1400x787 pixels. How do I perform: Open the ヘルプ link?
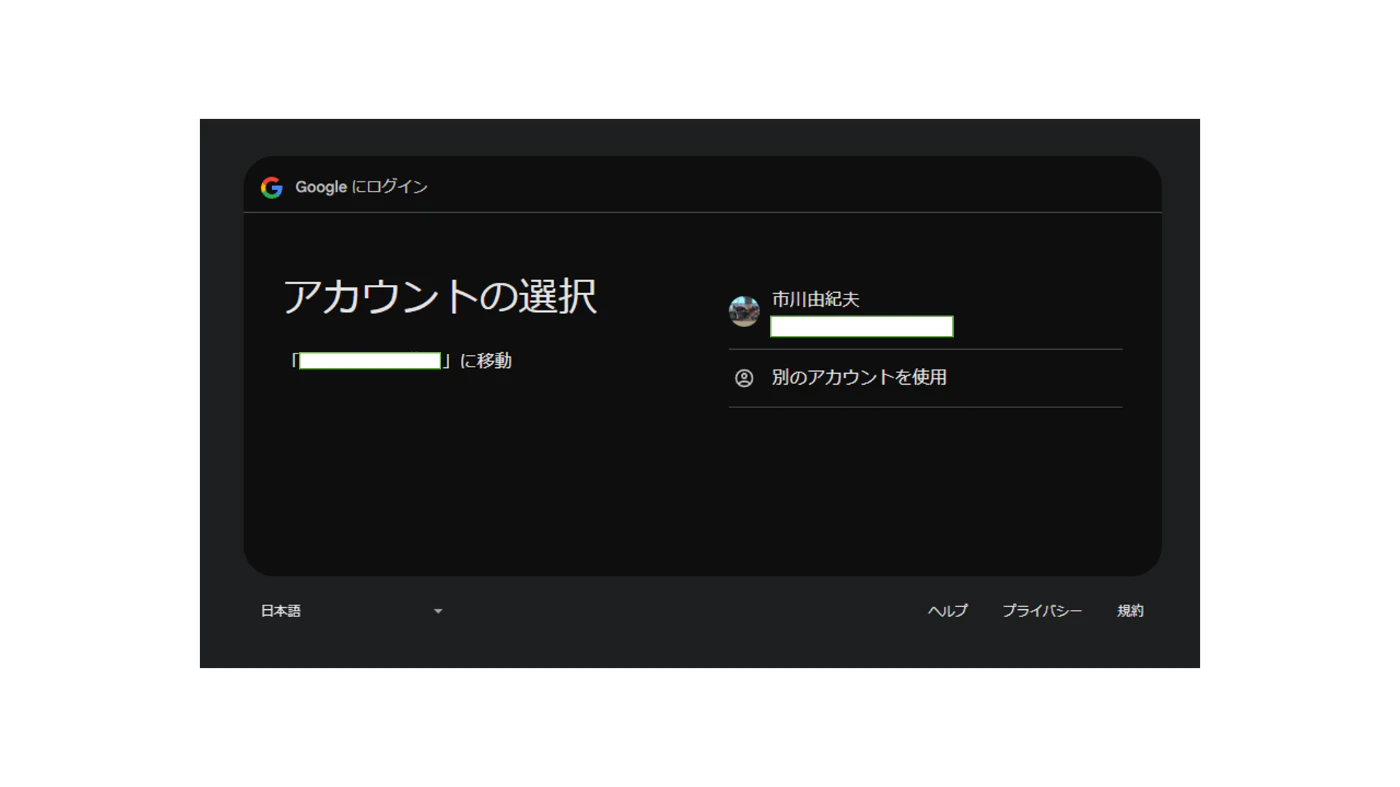(x=948, y=611)
